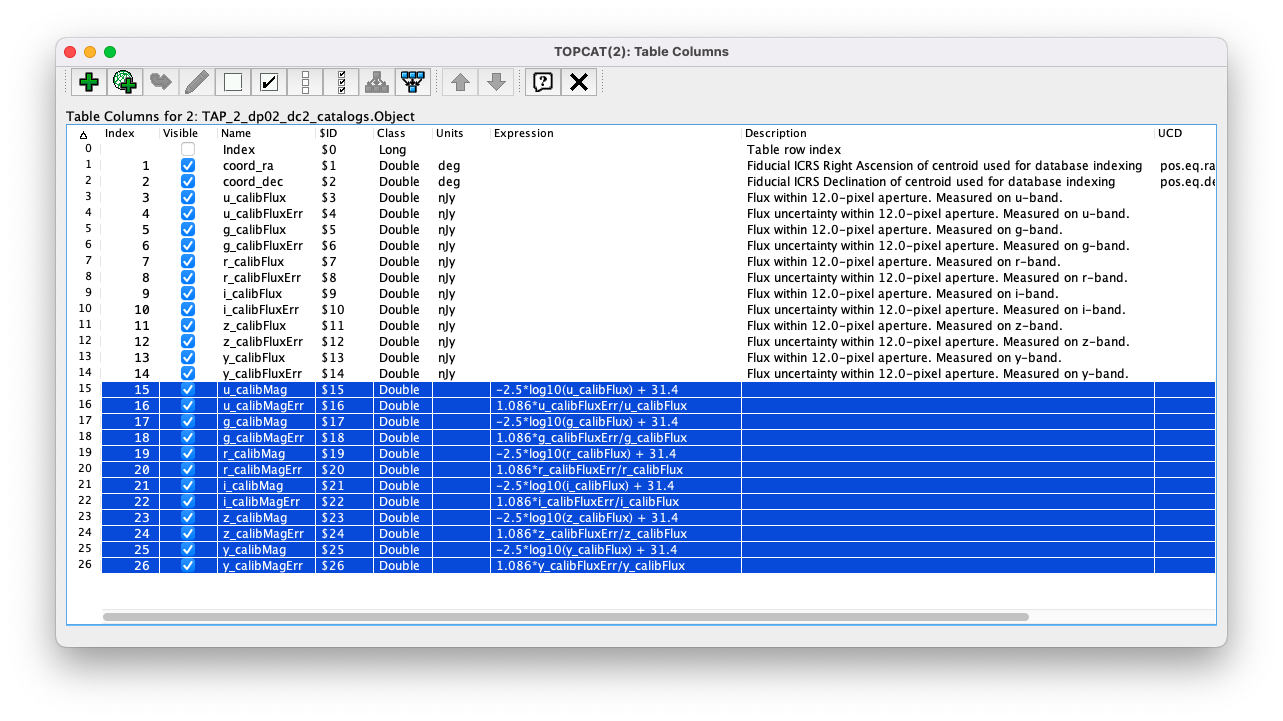Move selected columns down with the arrow icon
Viewport: 1283px width, 721px height.
(496, 82)
